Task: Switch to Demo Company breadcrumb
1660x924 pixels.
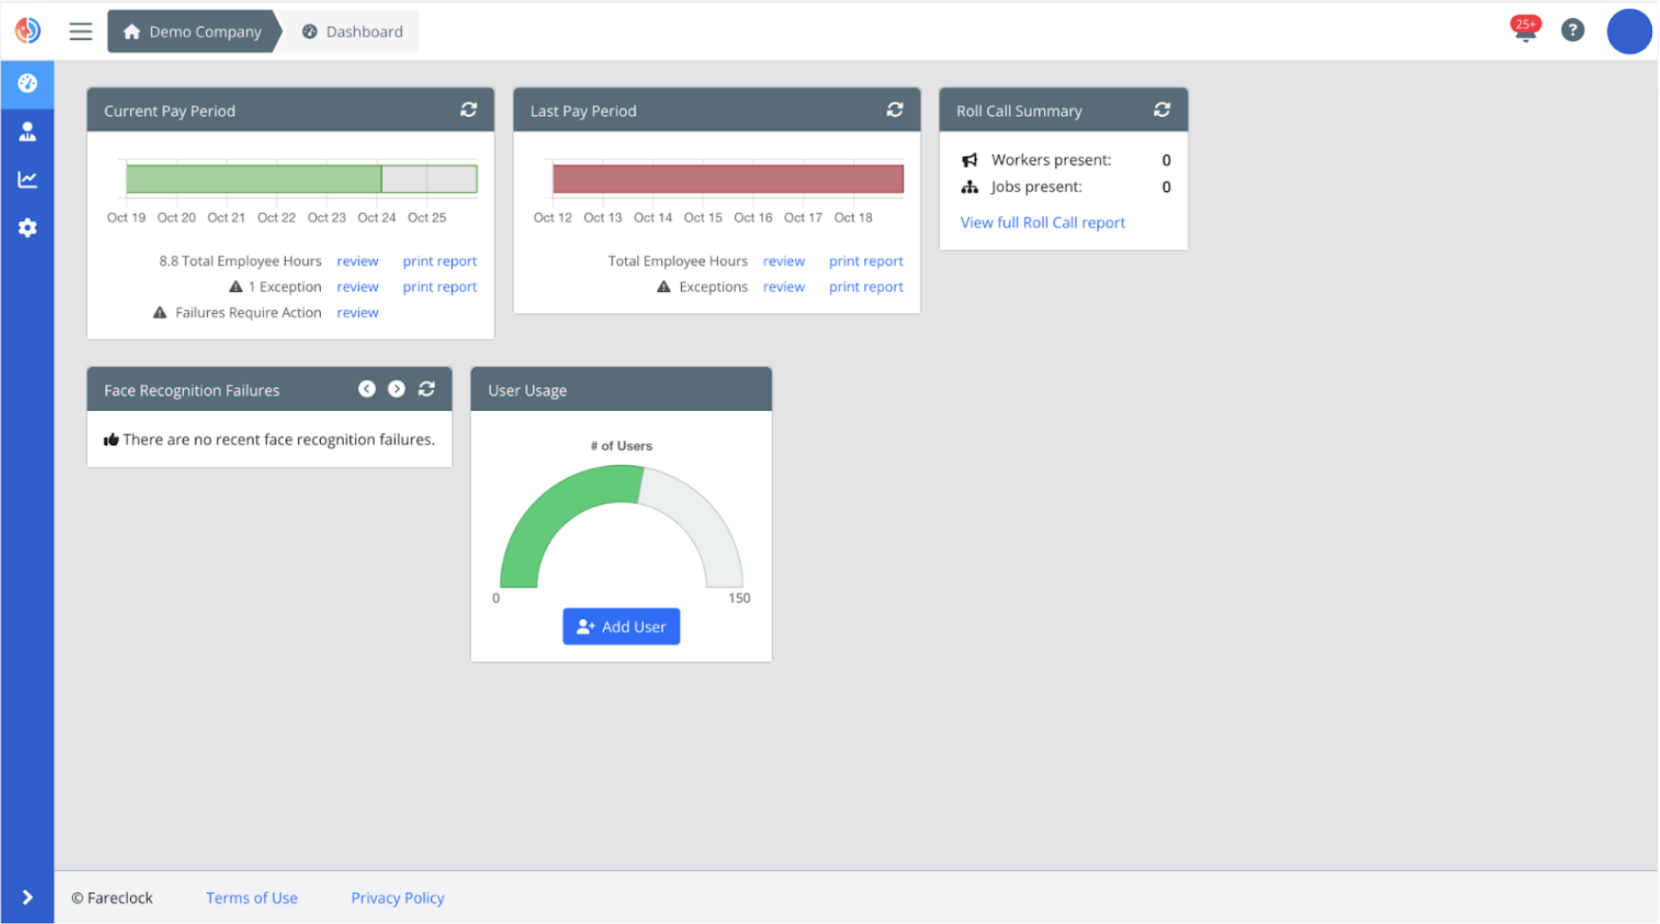Action: coord(193,31)
